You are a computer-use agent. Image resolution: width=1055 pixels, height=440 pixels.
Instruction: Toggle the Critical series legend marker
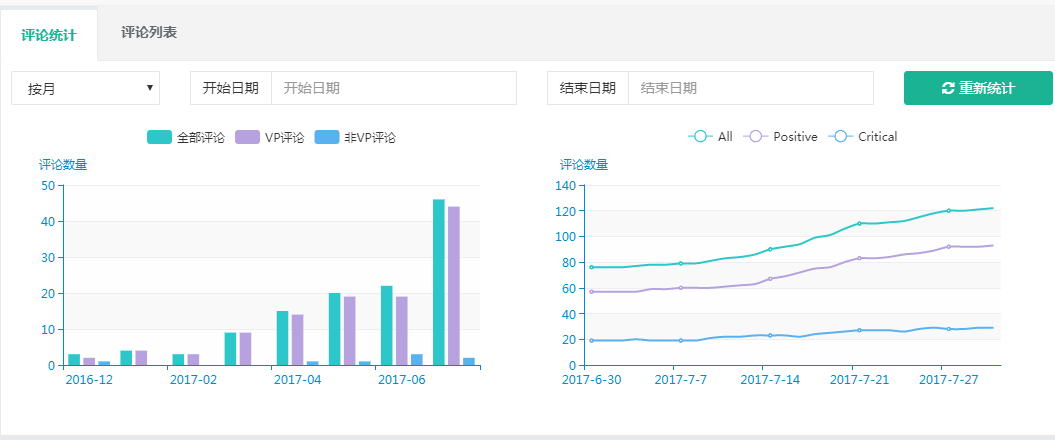coord(840,137)
